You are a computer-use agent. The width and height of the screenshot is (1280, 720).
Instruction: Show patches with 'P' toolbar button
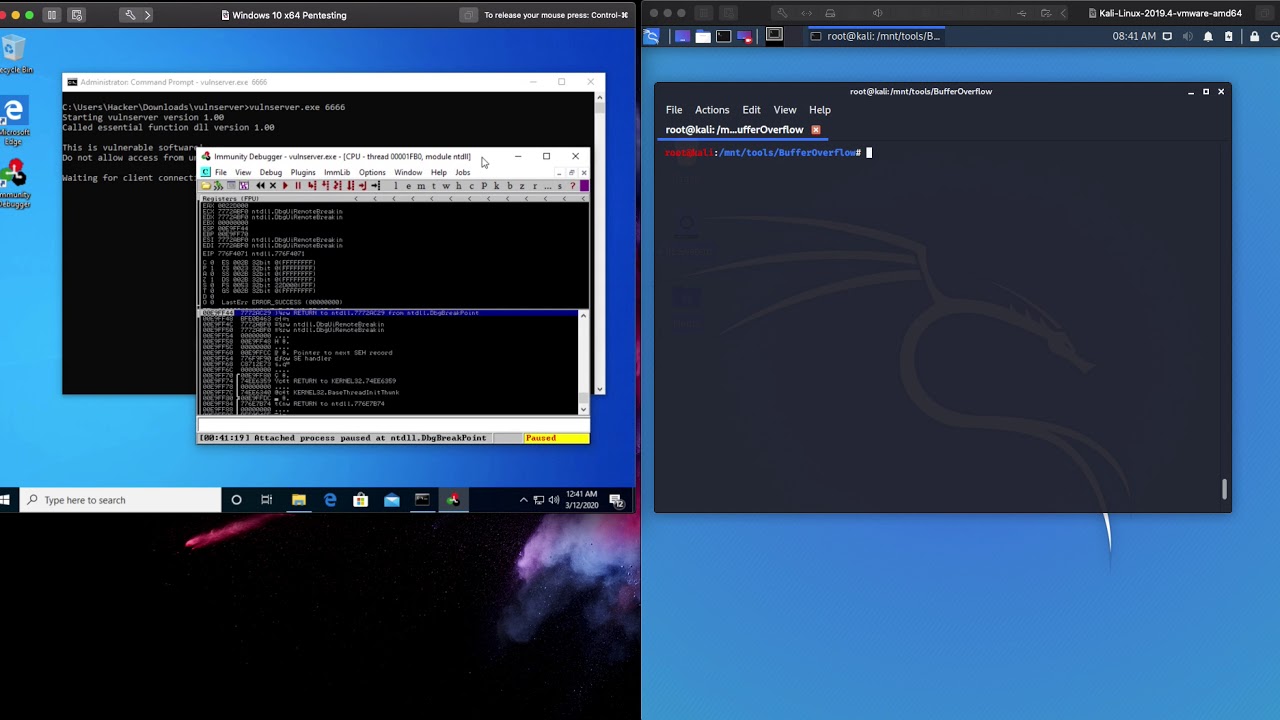[484, 186]
